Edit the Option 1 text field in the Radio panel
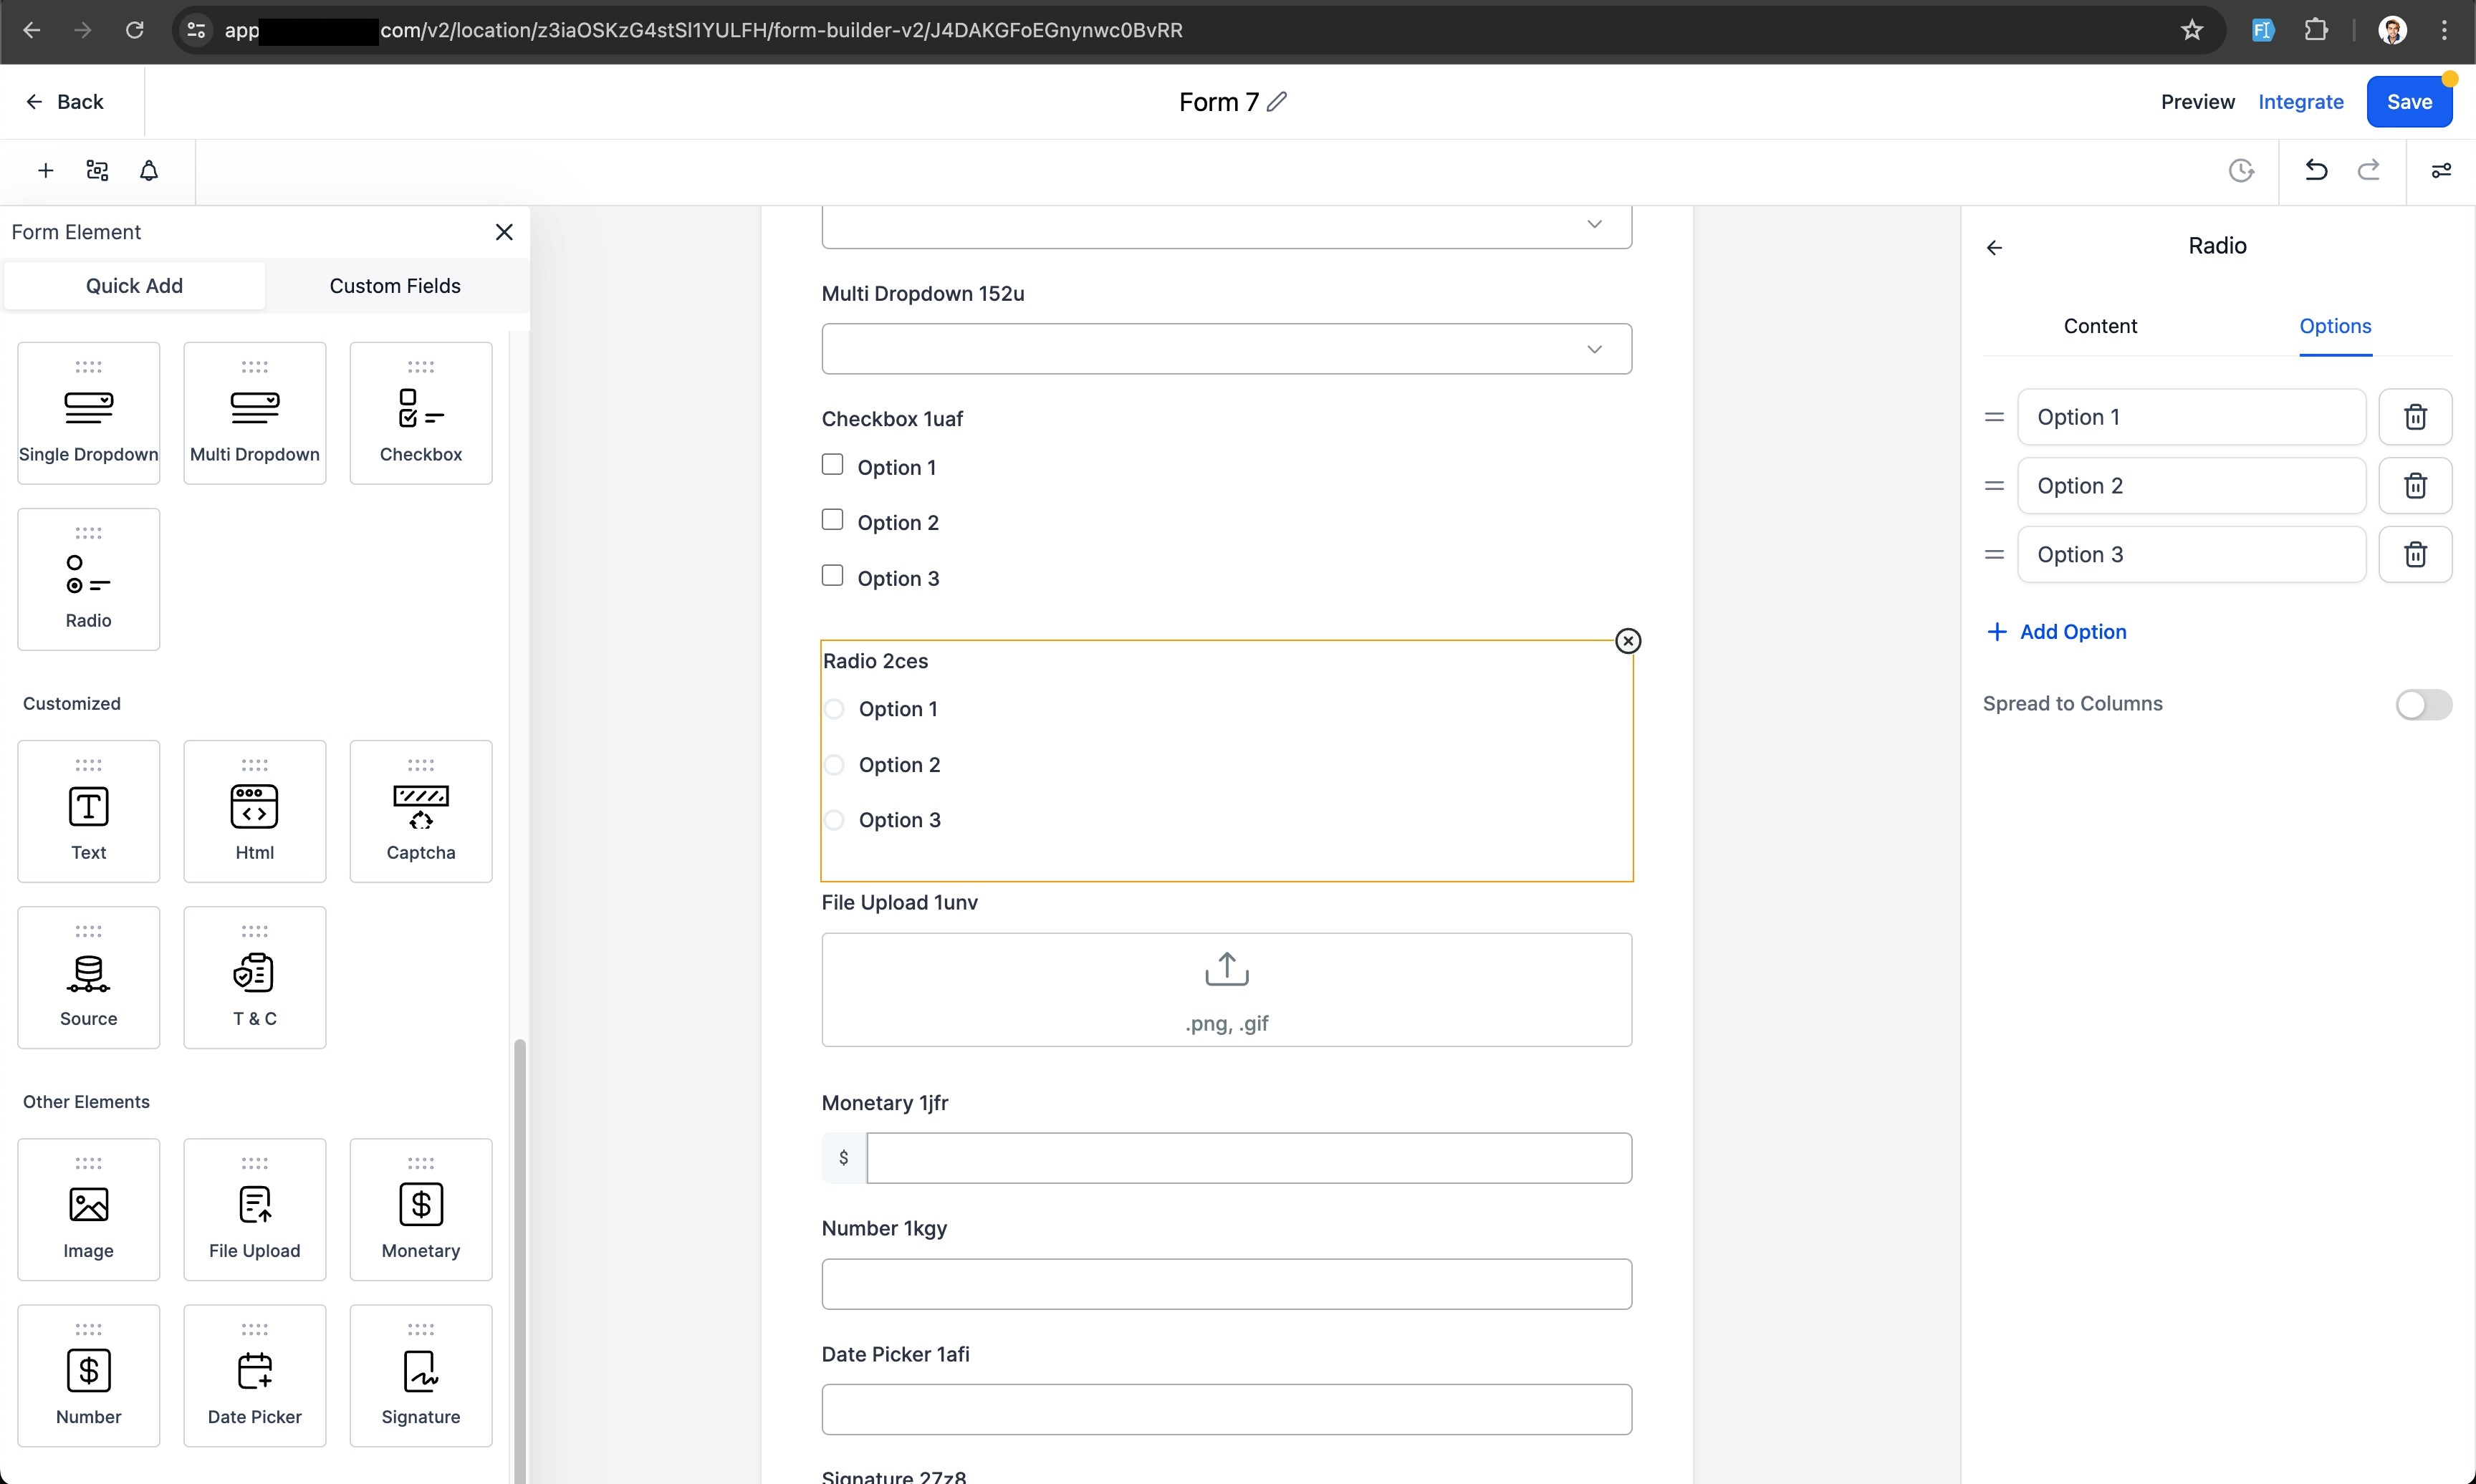This screenshot has width=2476, height=1484. click(x=2191, y=417)
